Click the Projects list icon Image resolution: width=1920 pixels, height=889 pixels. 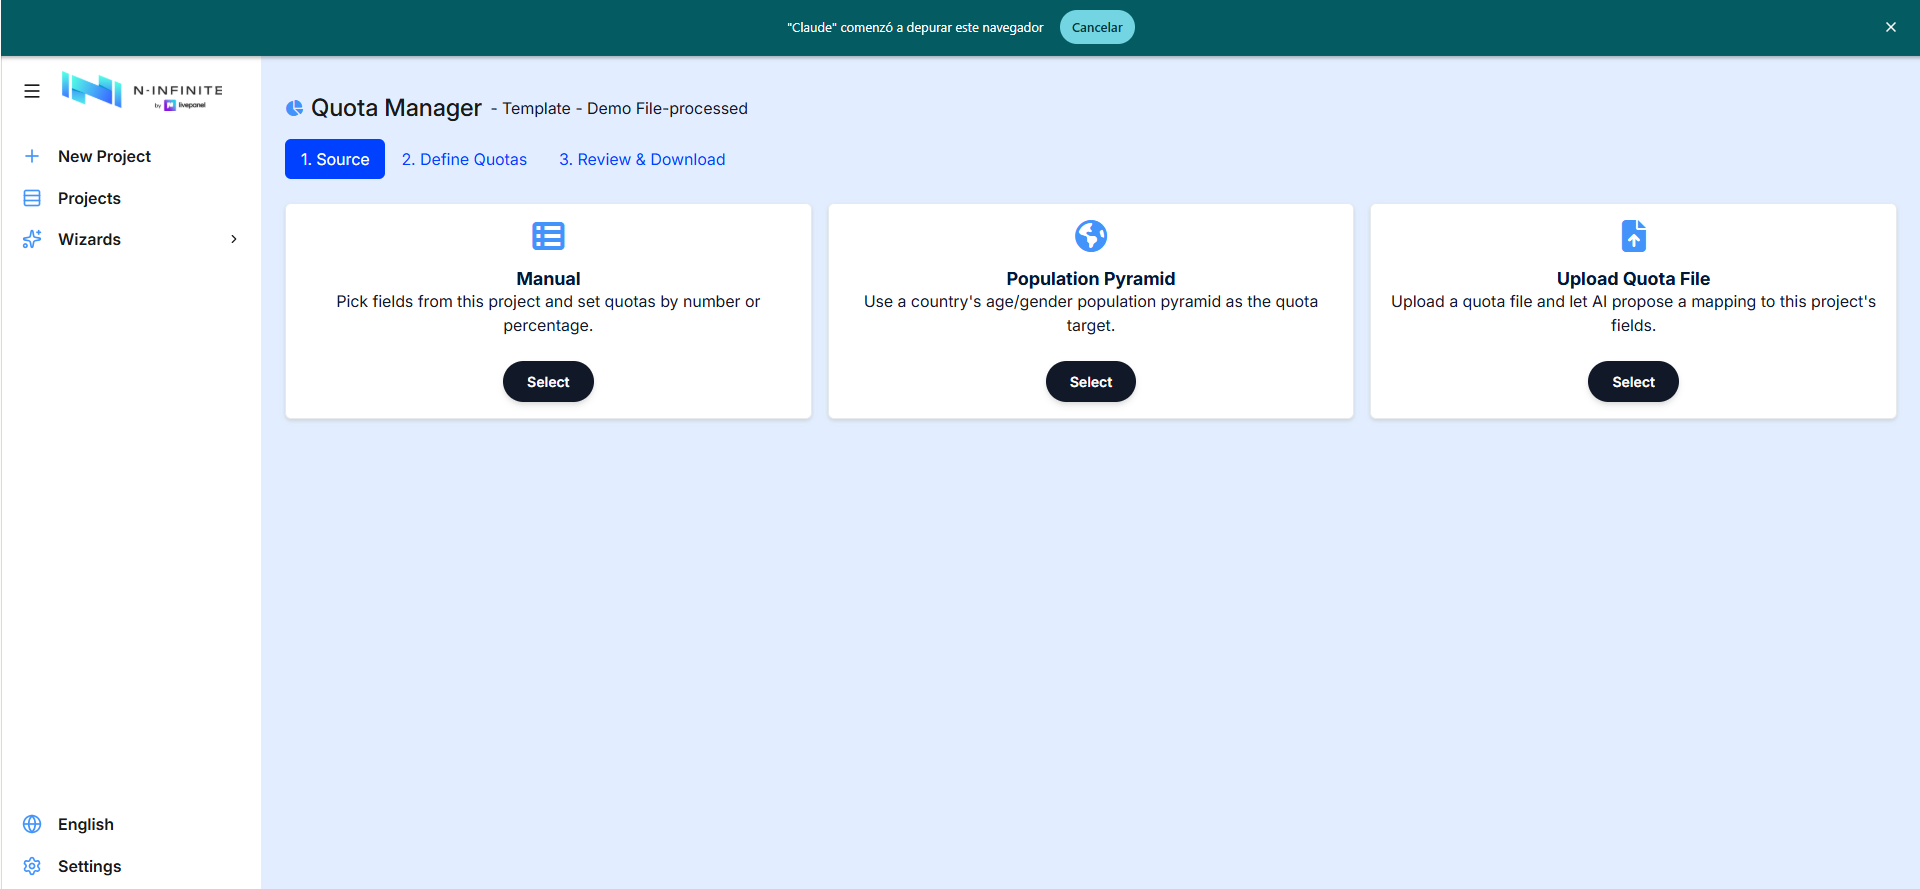(32, 198)
